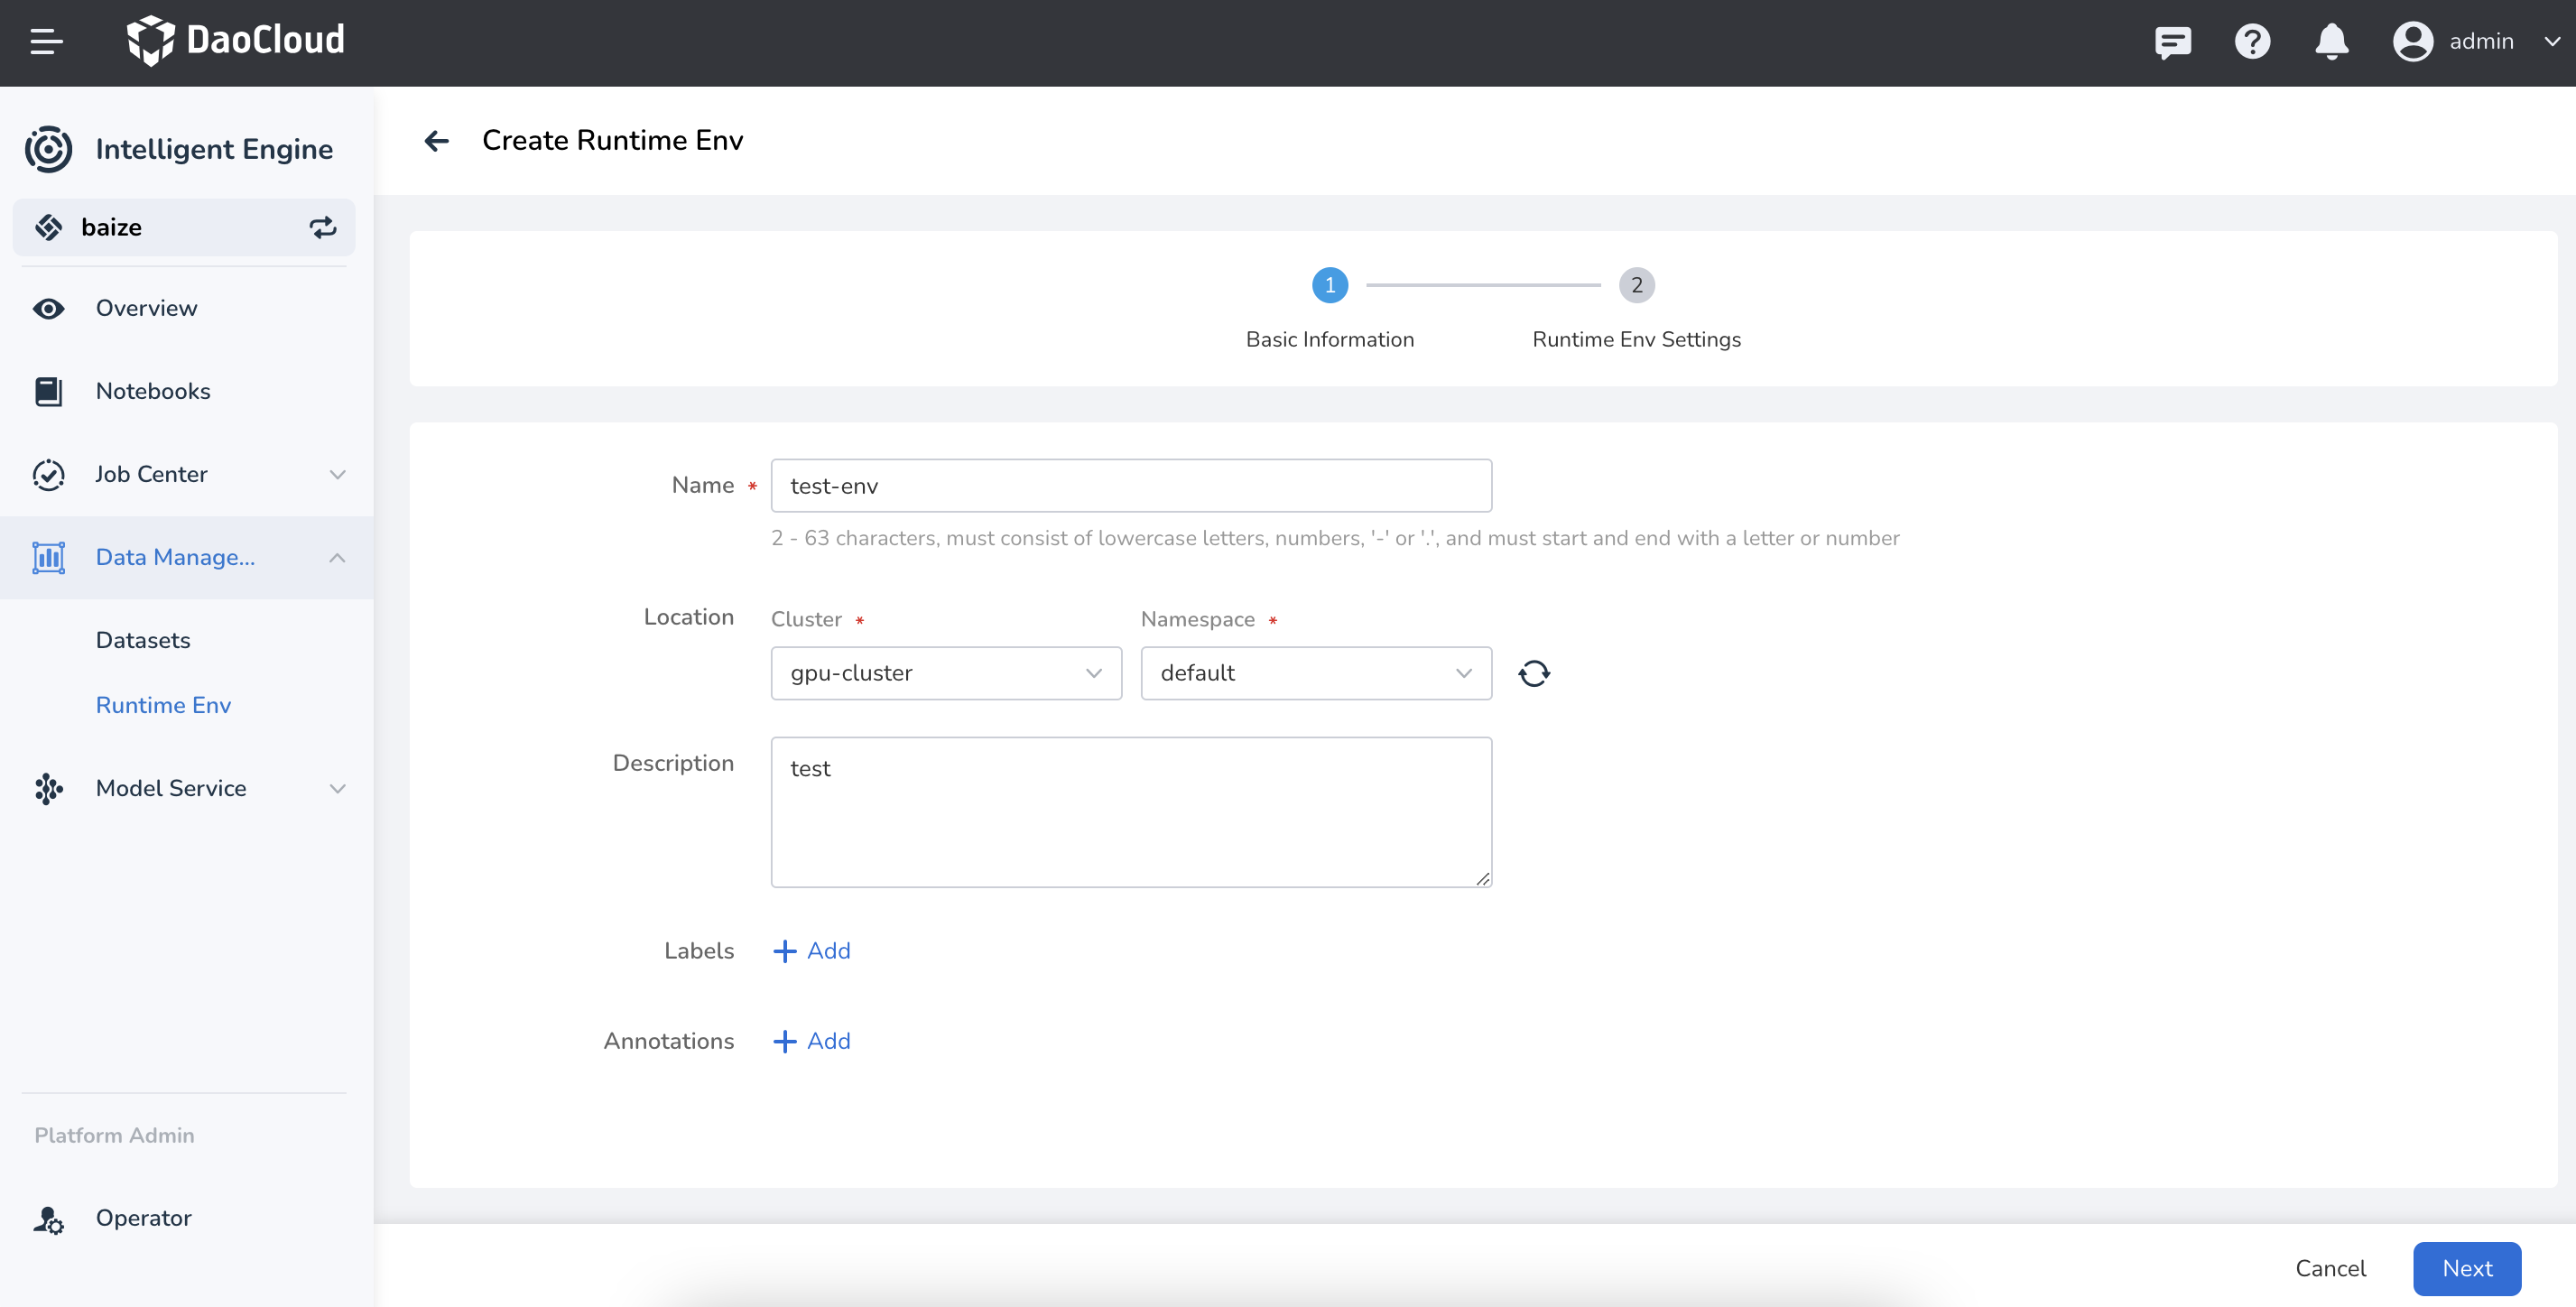Viewport: 2576px width, 1307px height.
Task: Click the Add Labels link
Action: tap(811, 949)
